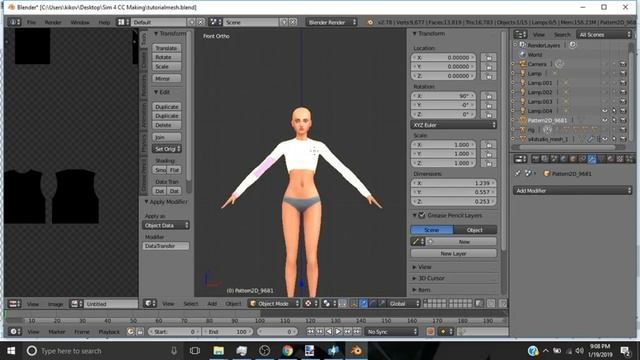Click the Blender logo icon in the info header
Image resolution: width=640 pixels, height=360 pixels.
point(370,22)
